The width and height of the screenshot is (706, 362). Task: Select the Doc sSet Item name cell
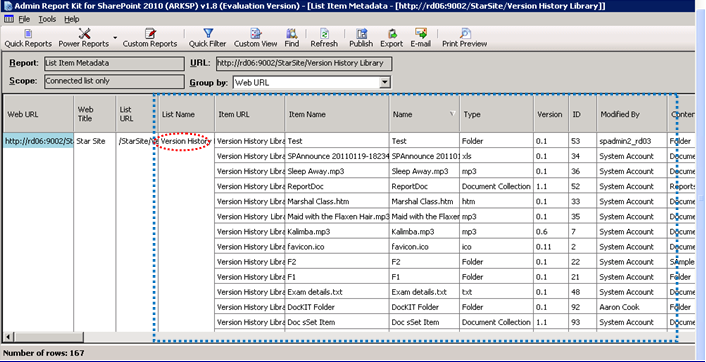click(337, 322)
